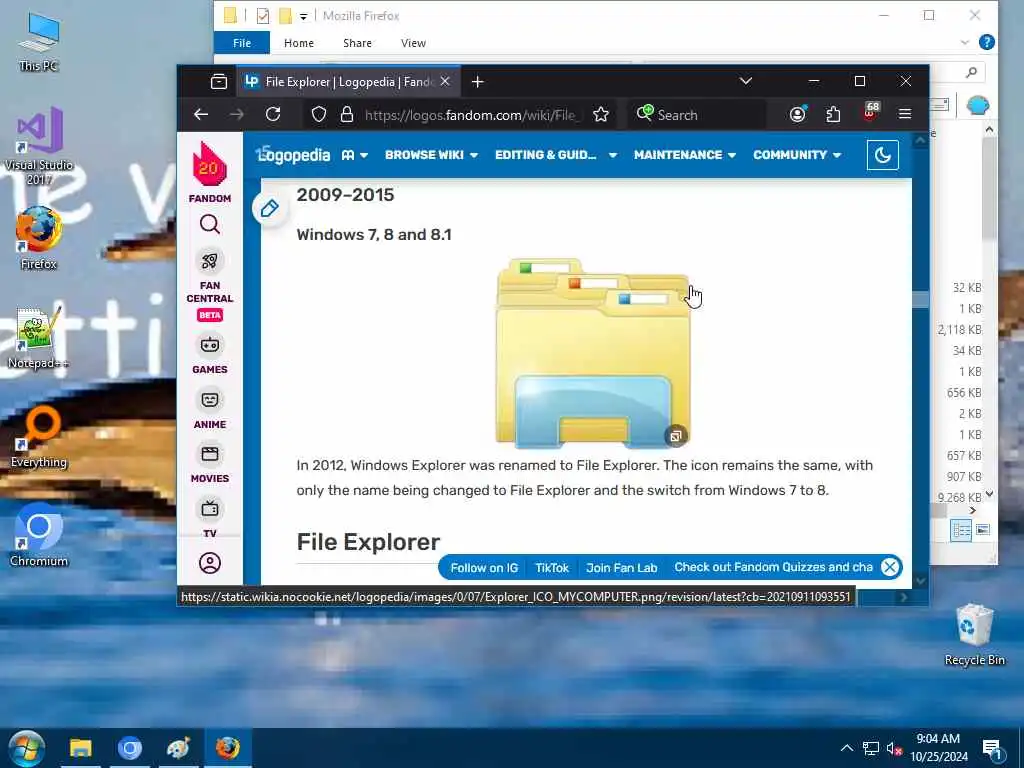
Task: Click the enlarge icon on folder image
Action: coord(676,436)
